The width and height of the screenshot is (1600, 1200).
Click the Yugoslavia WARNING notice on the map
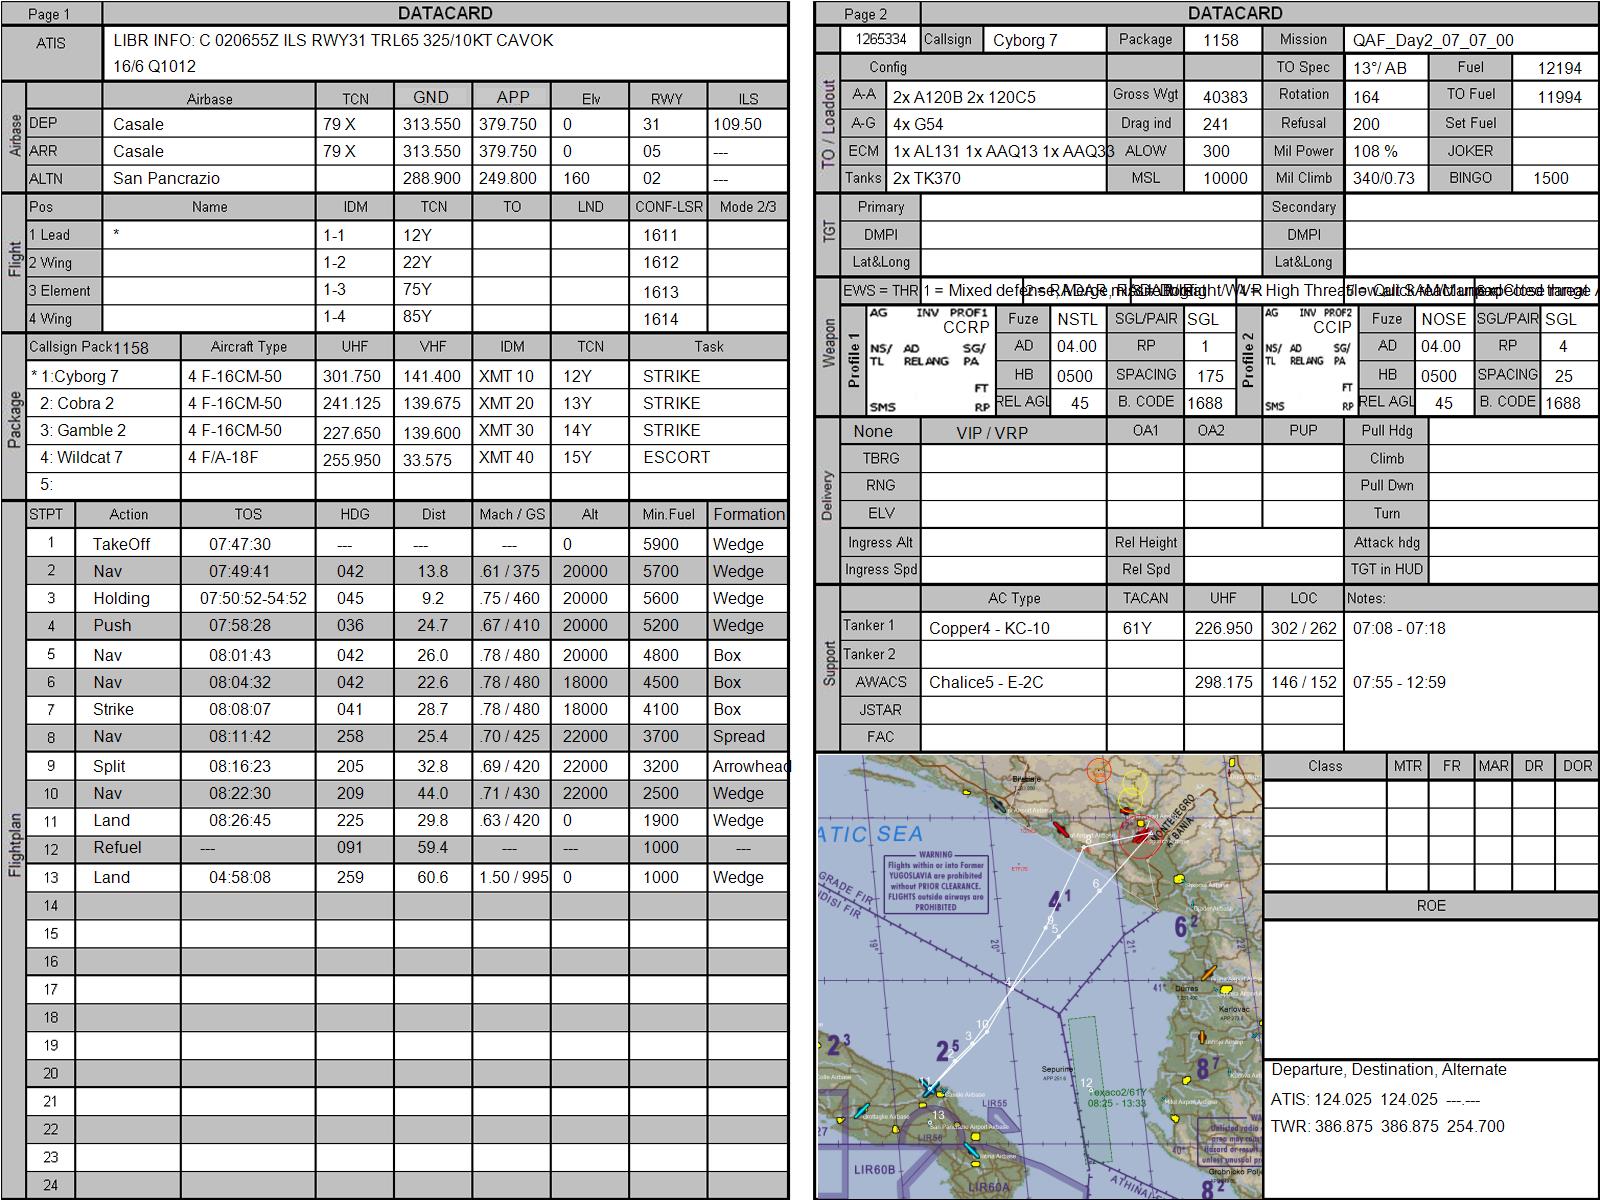click(936, 883)
